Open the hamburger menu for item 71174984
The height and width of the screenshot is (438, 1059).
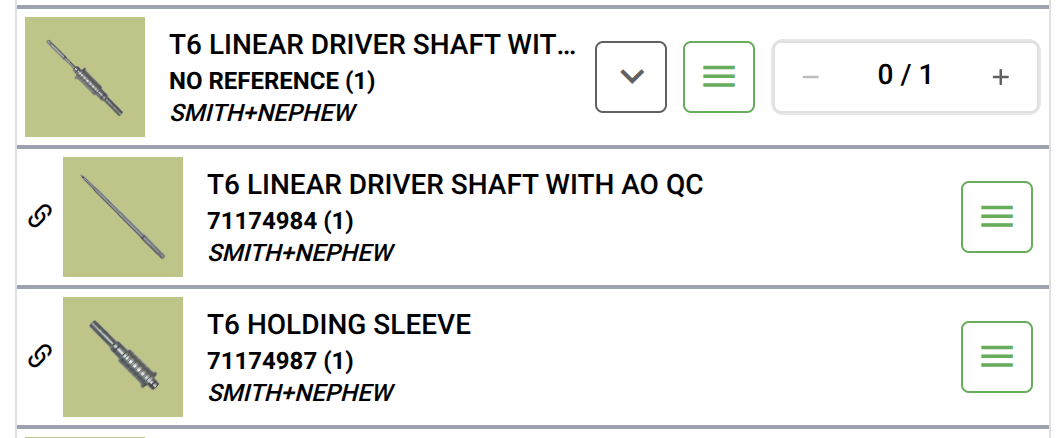[x=996, y=217]
